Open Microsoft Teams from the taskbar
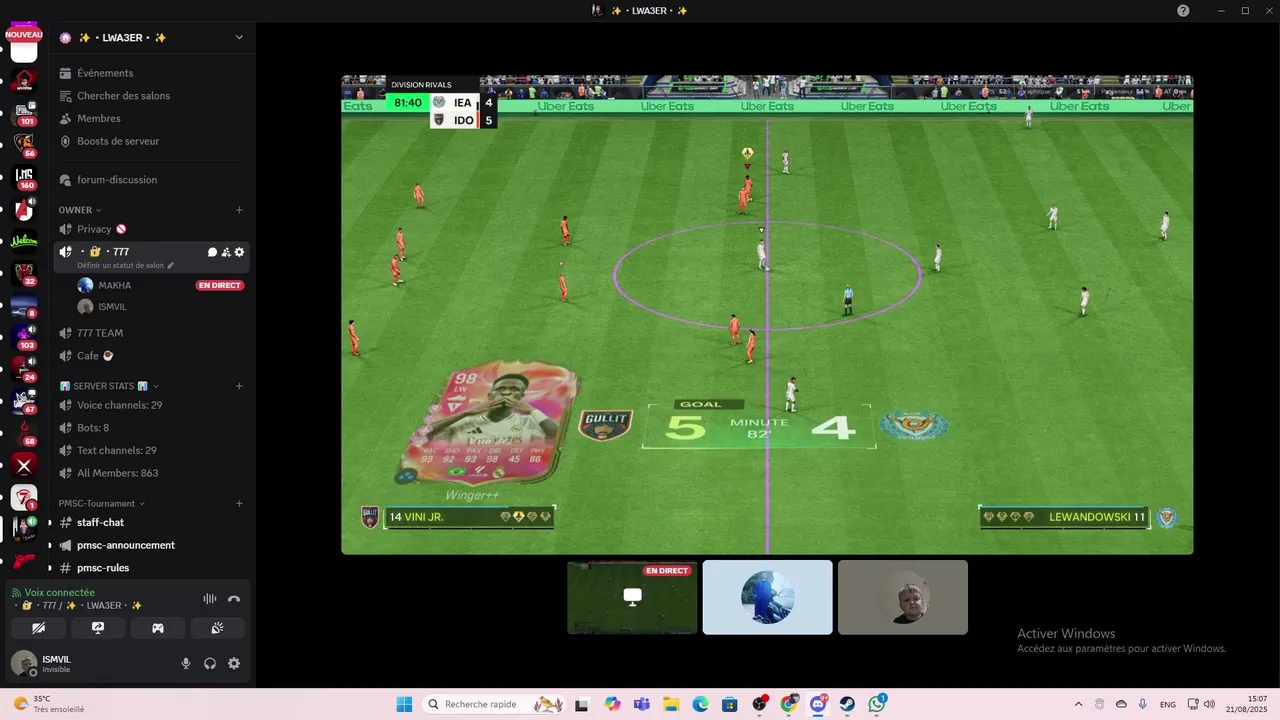 [x=641, y=704]
